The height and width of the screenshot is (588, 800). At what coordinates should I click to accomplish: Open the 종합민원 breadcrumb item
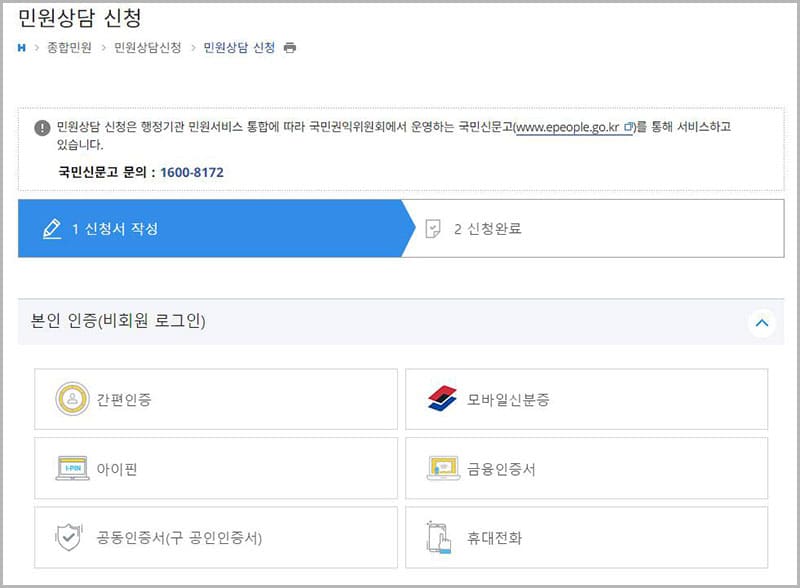(69, 47)
